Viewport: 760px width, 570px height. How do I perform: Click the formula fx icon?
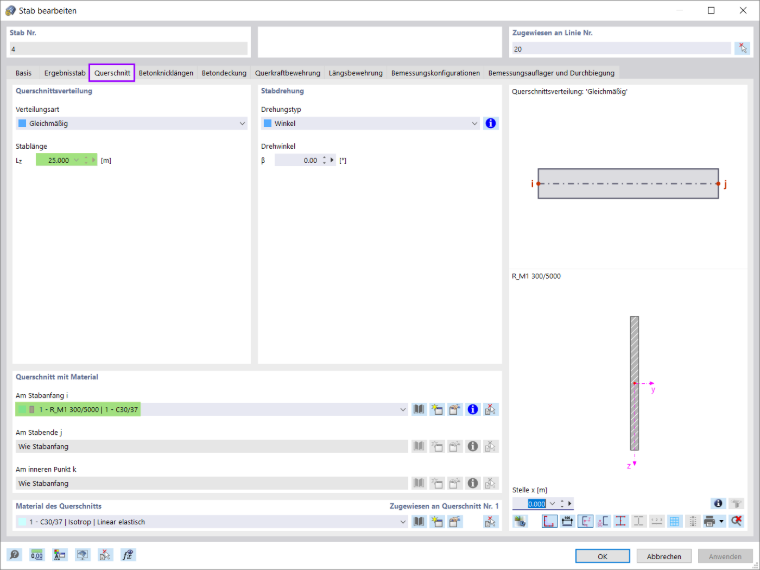coord(128,554)
